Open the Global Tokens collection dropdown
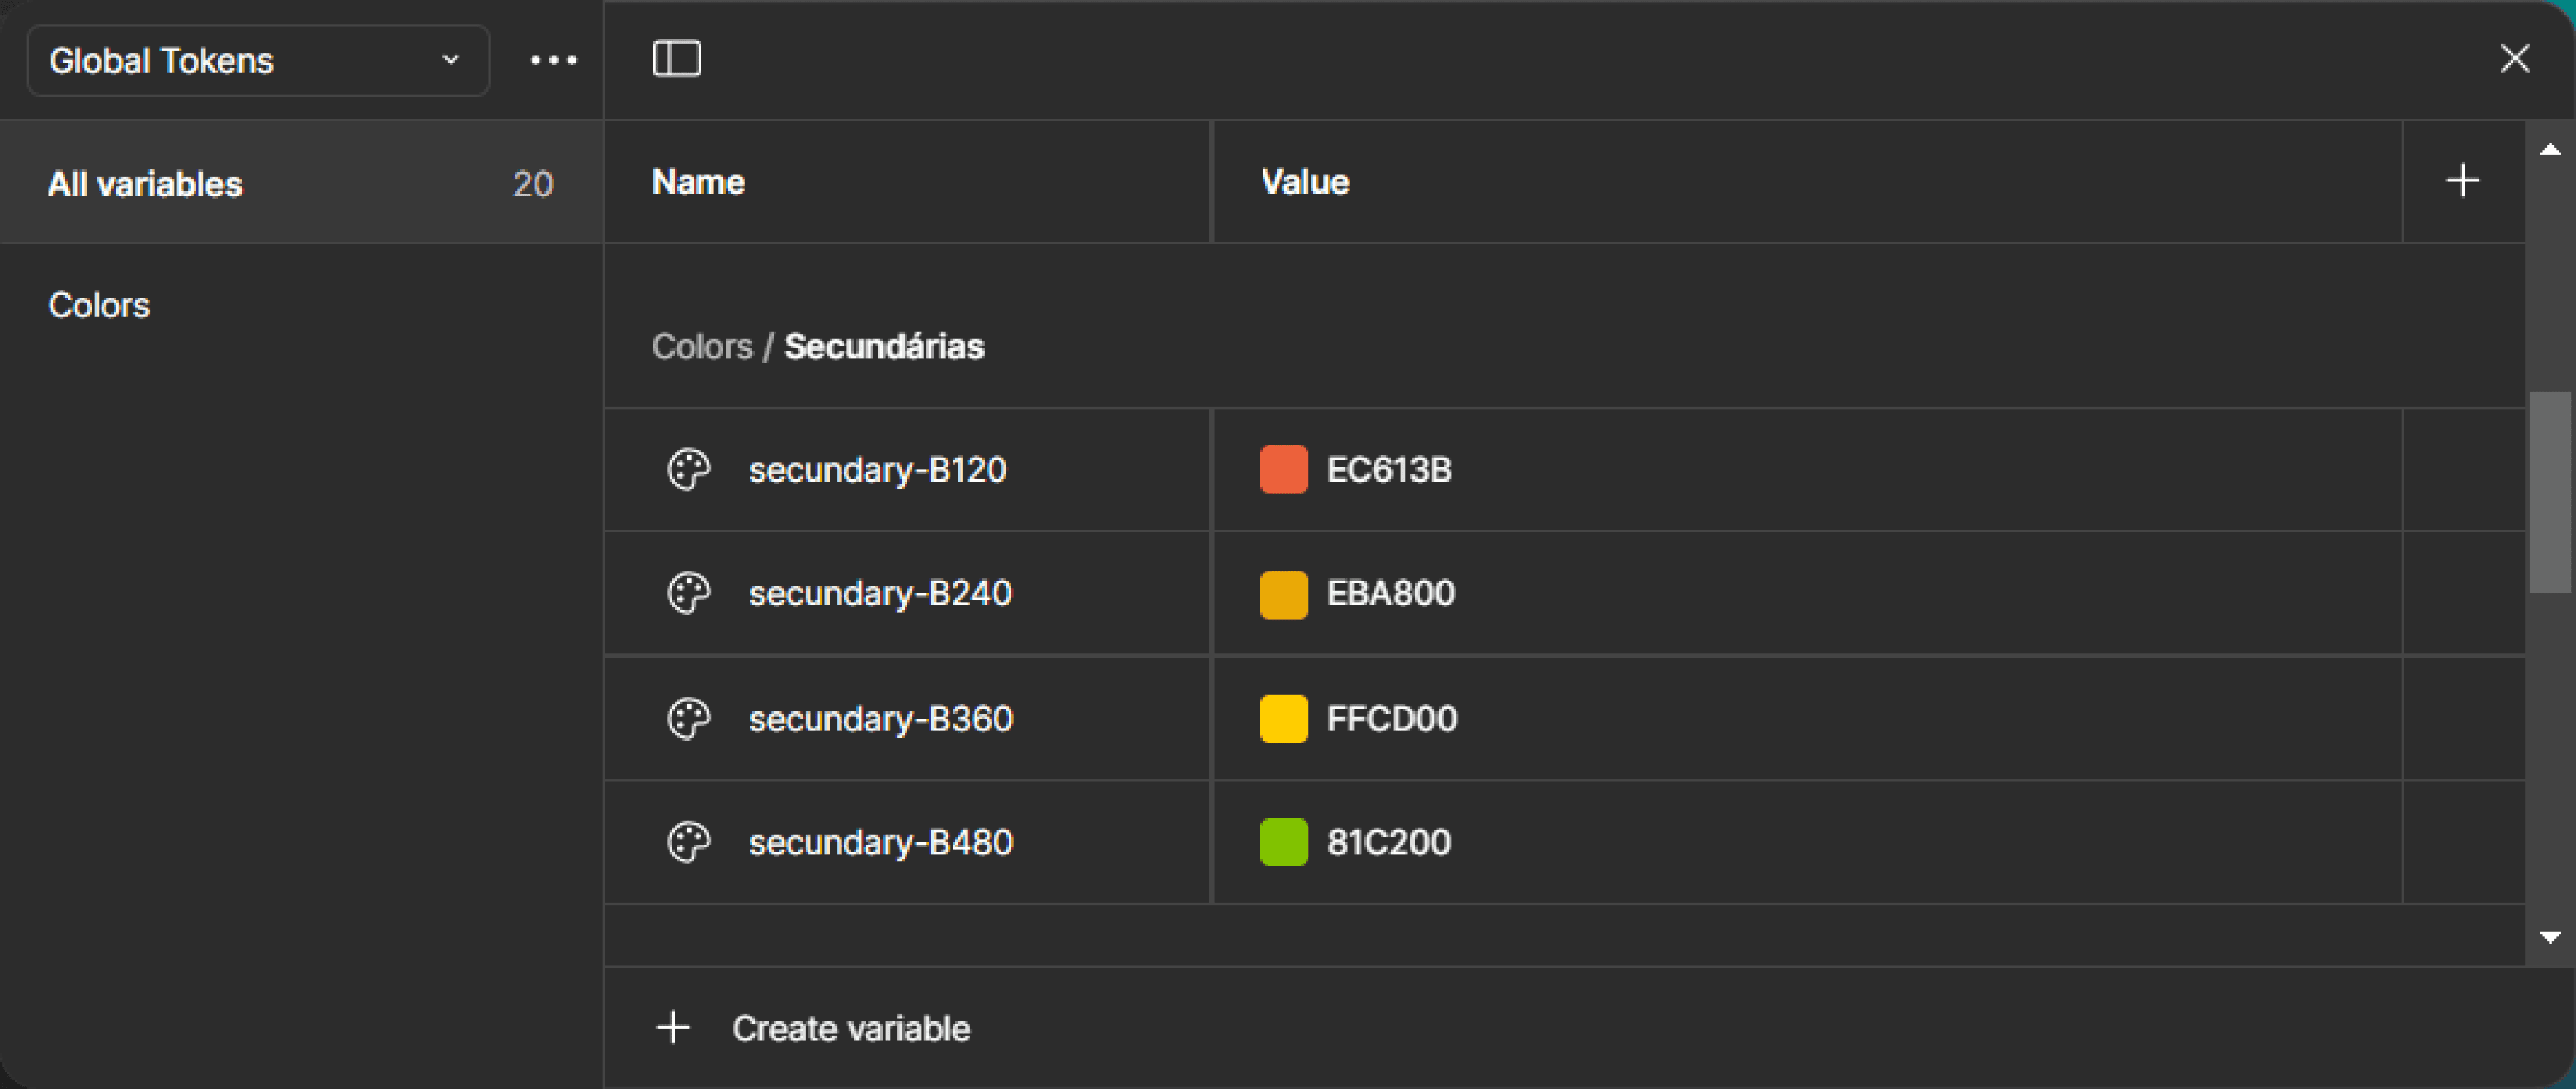This screenshot has height=1089, width=2576. (258, 60)
